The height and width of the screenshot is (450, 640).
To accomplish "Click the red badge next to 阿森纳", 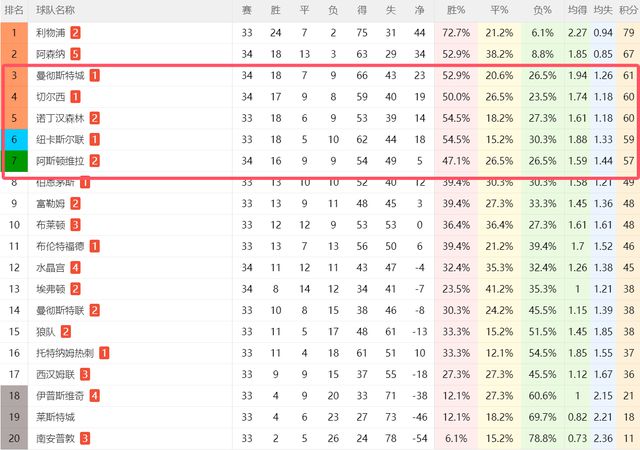I will pyautogui.click(x=76, y=54).
